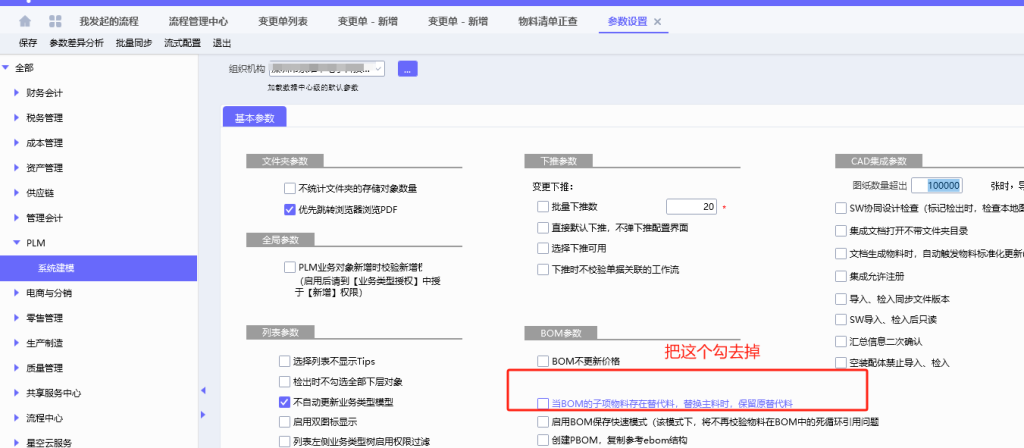Switch to 流程管理中心 tab
Screen dimensions: 1024x448
[x=199, y=22]
